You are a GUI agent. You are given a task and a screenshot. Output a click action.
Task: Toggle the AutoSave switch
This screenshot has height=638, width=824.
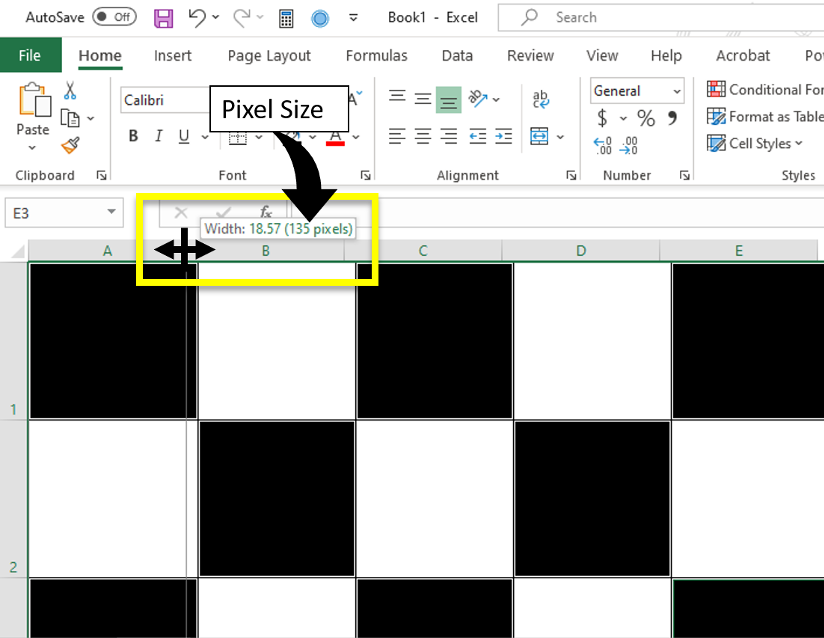coord(115,17)
